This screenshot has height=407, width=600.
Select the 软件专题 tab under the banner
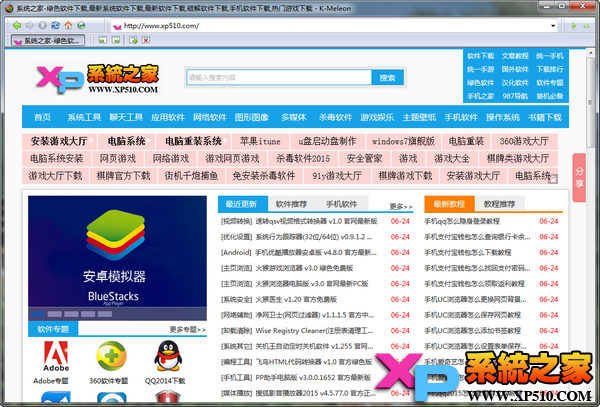click(x=53, y=329)
